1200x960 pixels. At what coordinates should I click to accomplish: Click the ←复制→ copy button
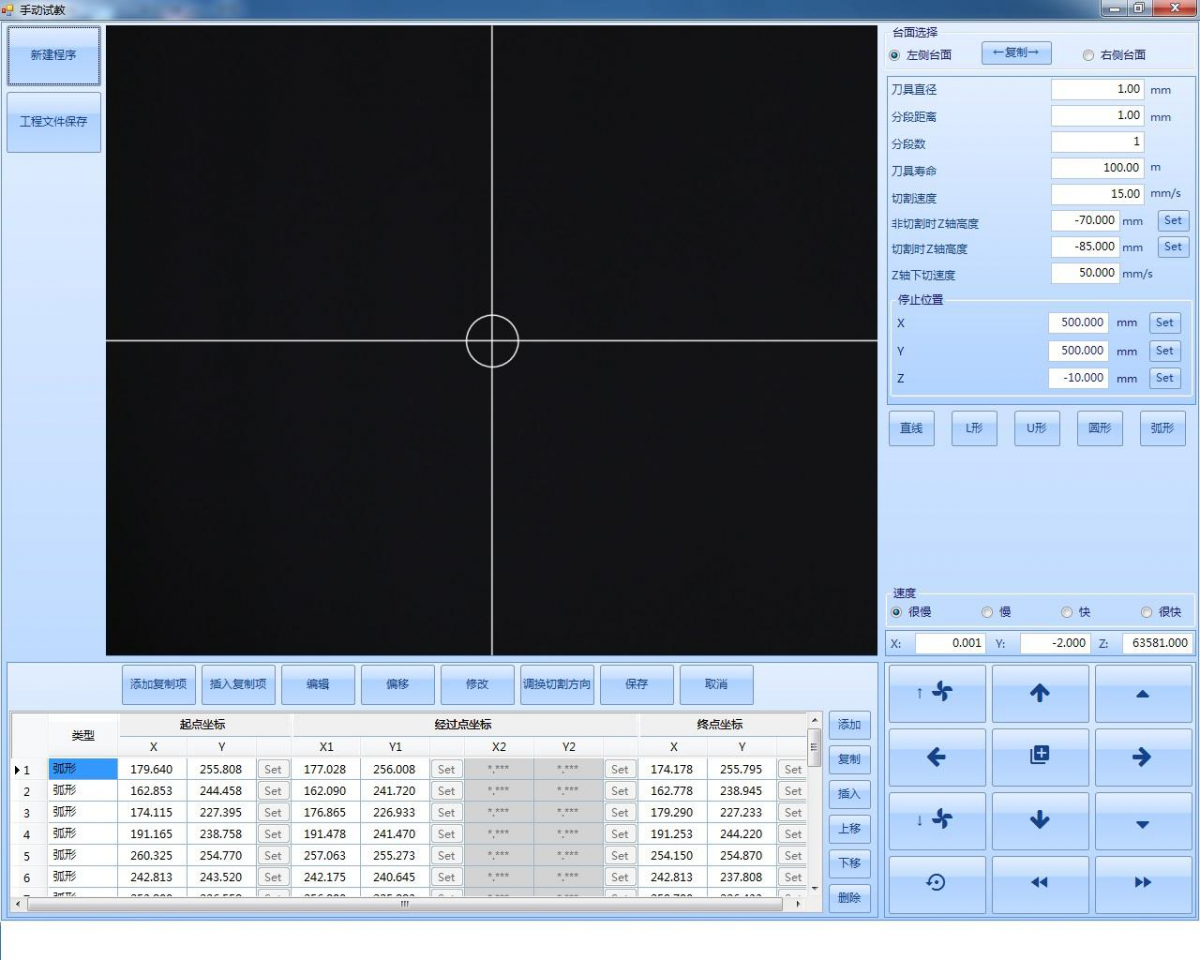click(1016, 53)
